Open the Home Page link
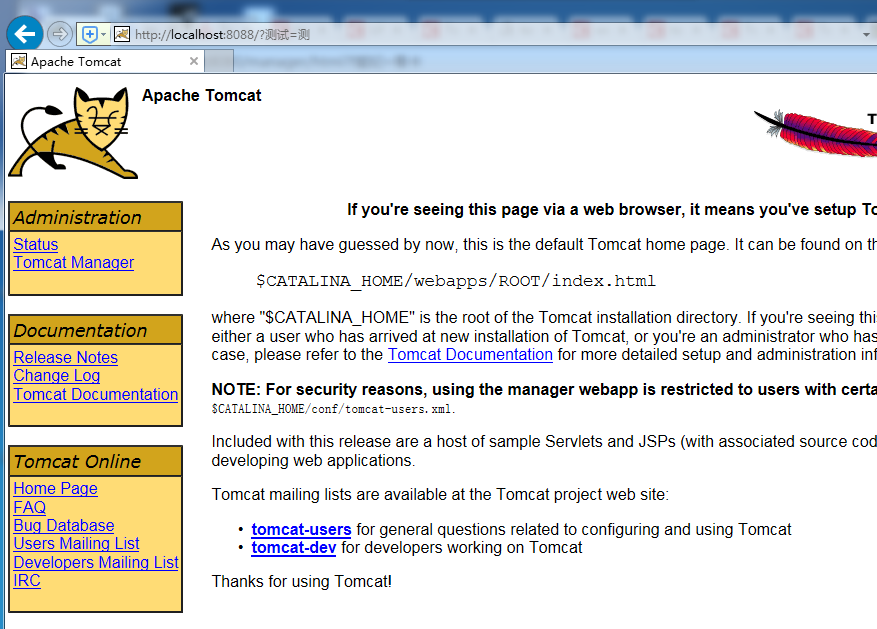Screen dimensions: 877x629 (55, 489)
